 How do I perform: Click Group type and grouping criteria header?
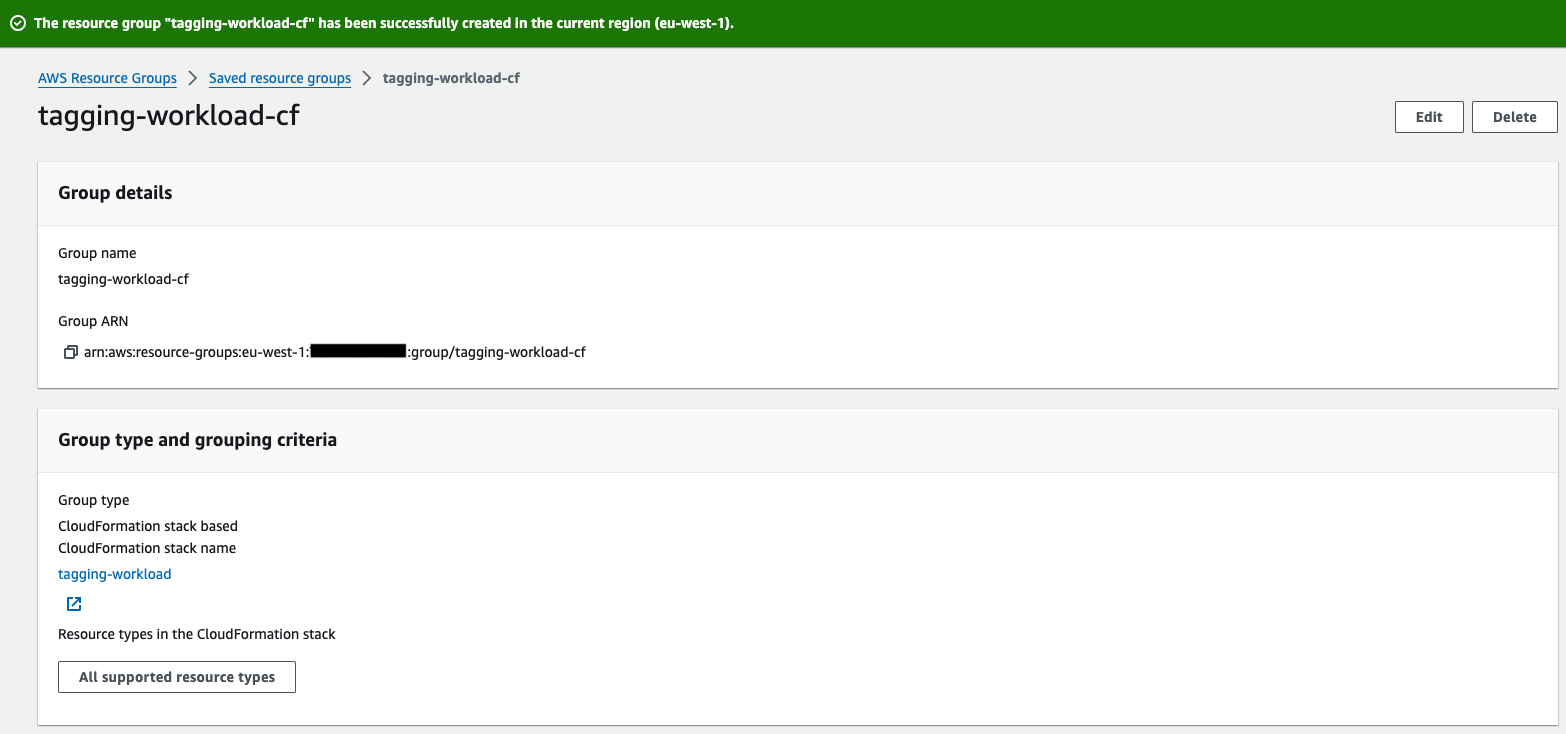coord(197,440)
